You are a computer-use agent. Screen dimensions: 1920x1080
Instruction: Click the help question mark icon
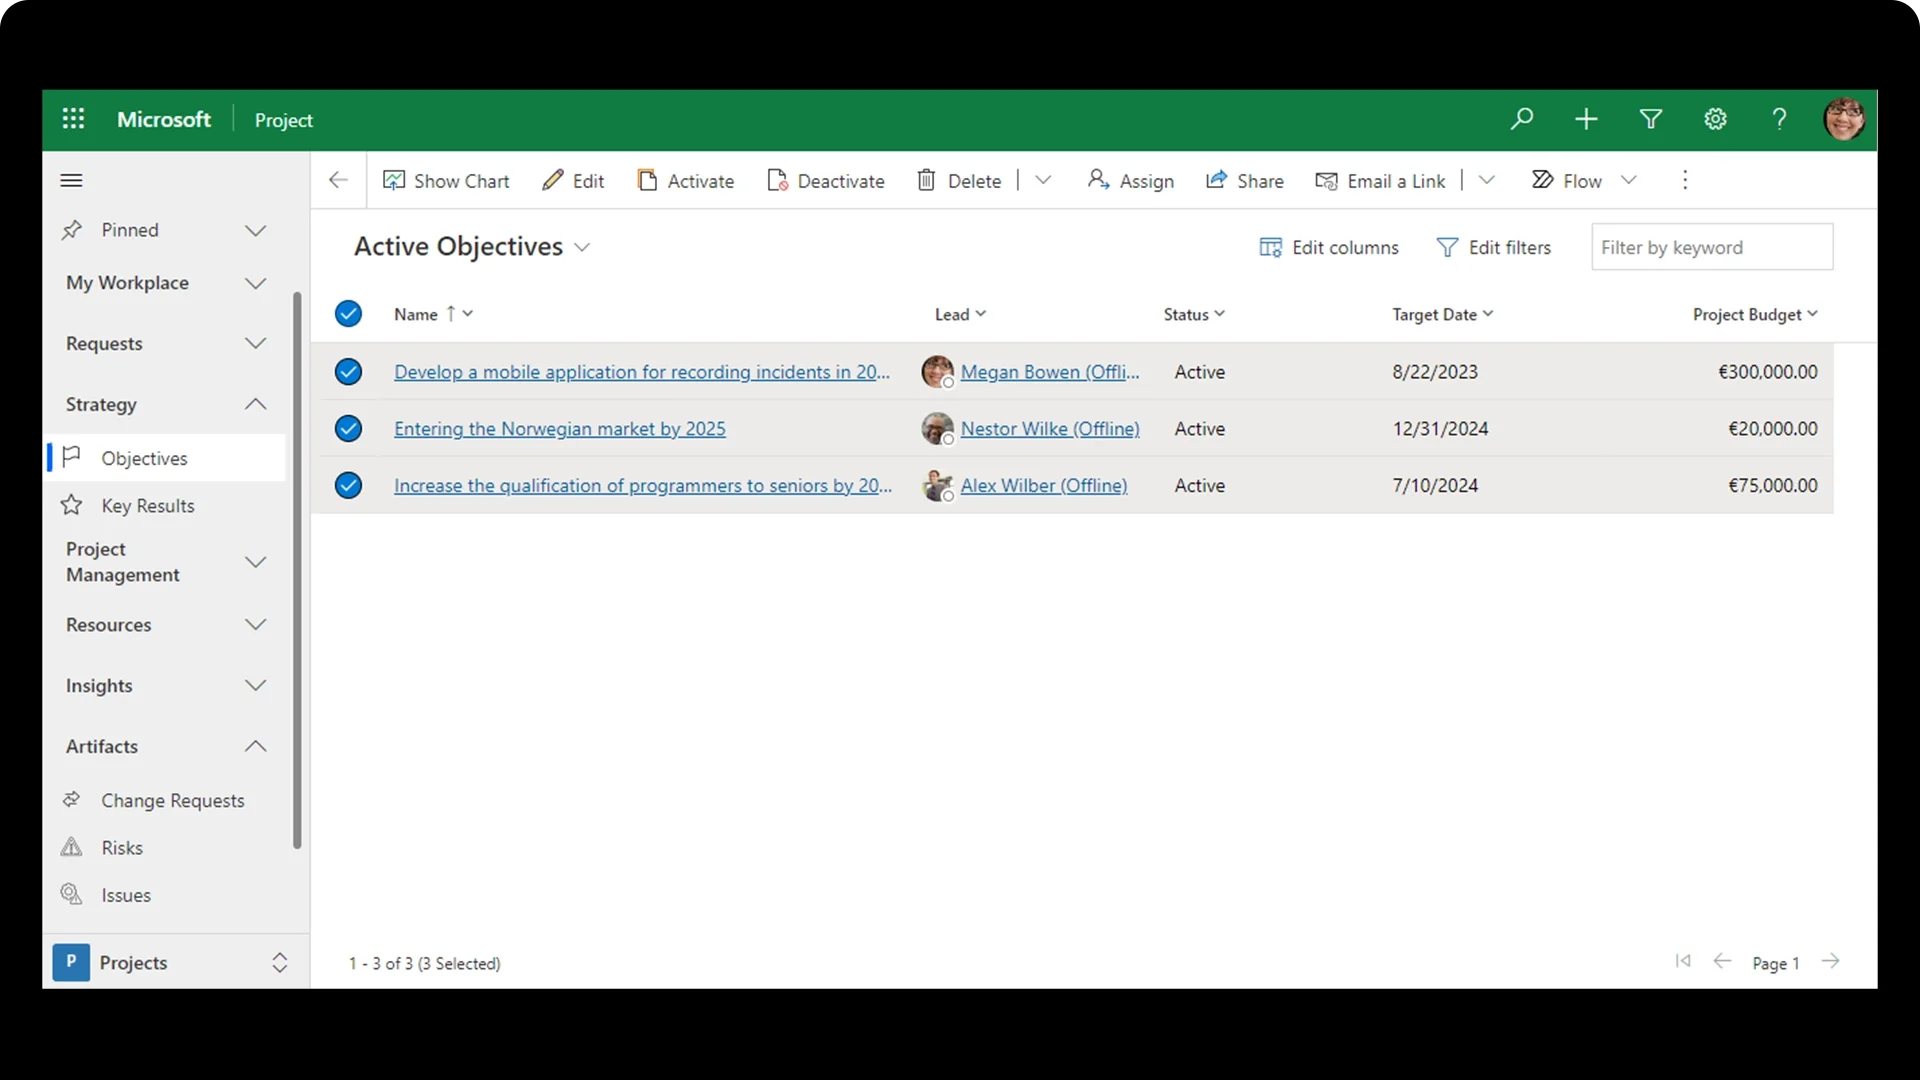(1779, 119)
